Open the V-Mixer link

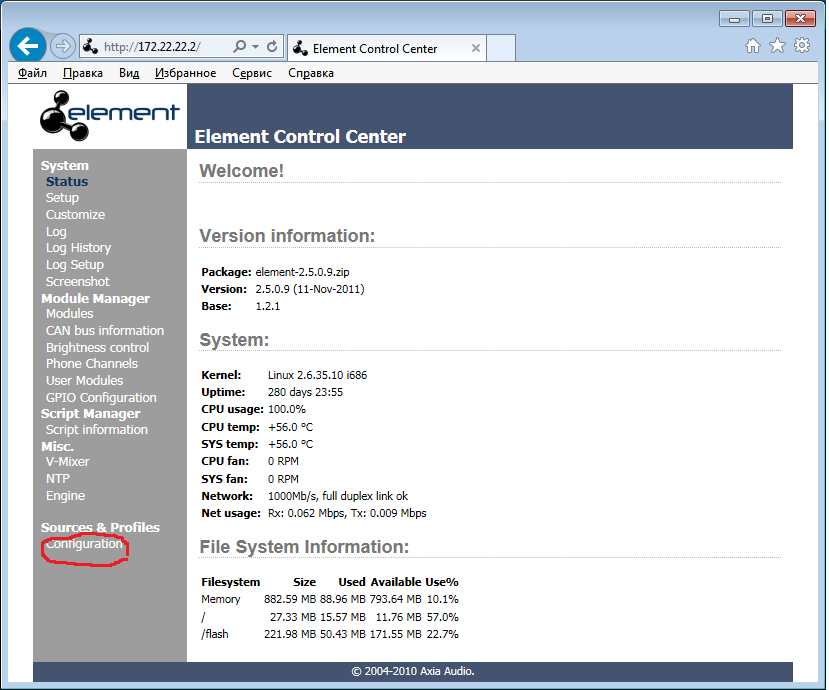[67, 462]
